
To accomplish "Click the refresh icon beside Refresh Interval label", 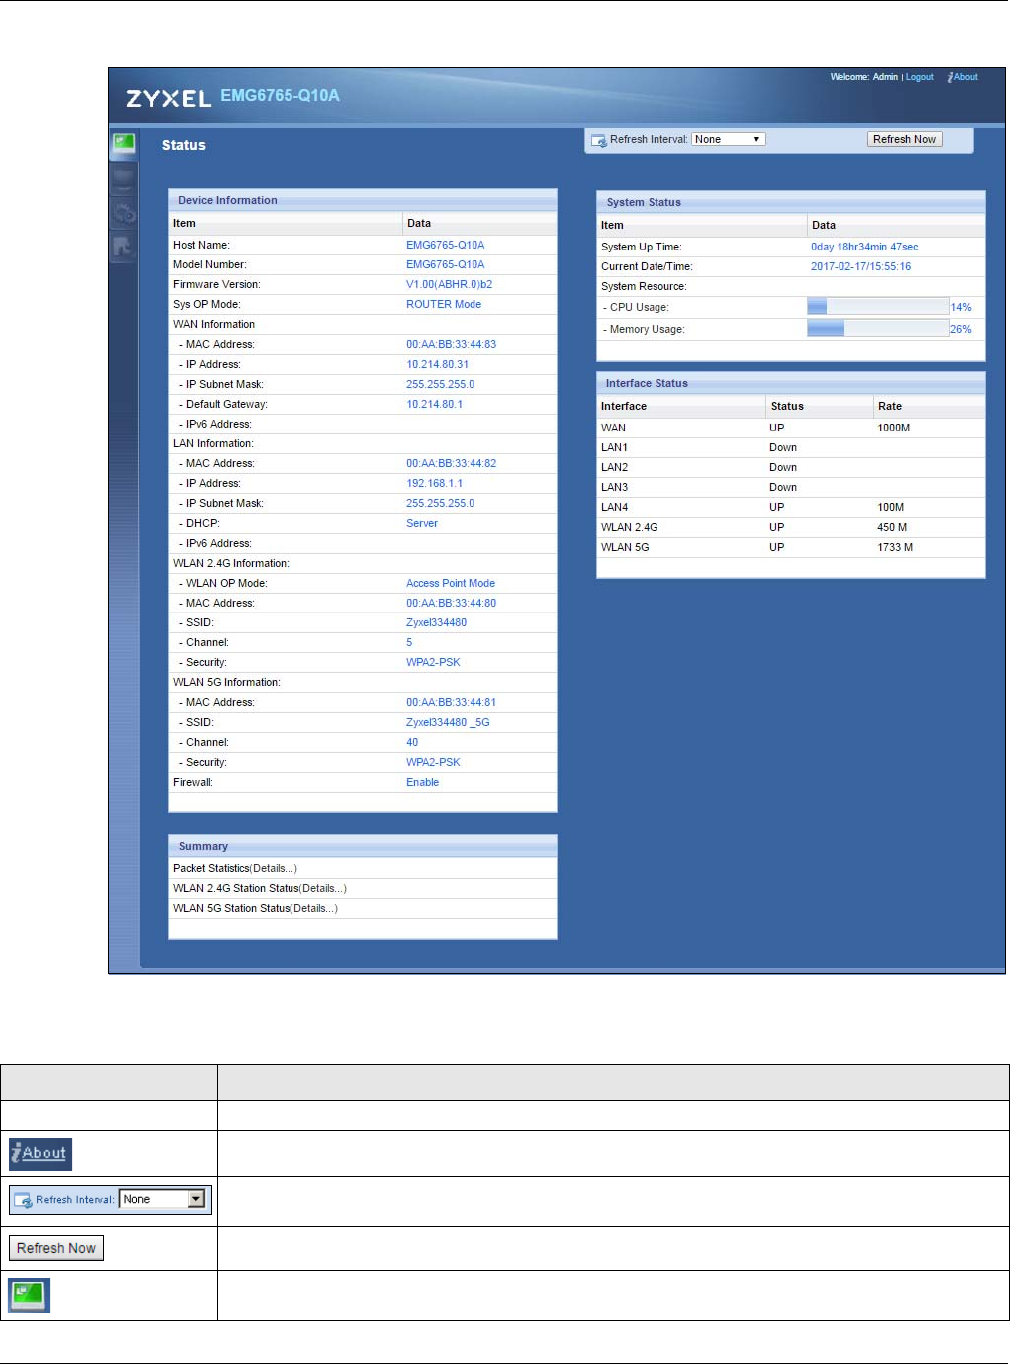I will (x=599, y=140).
